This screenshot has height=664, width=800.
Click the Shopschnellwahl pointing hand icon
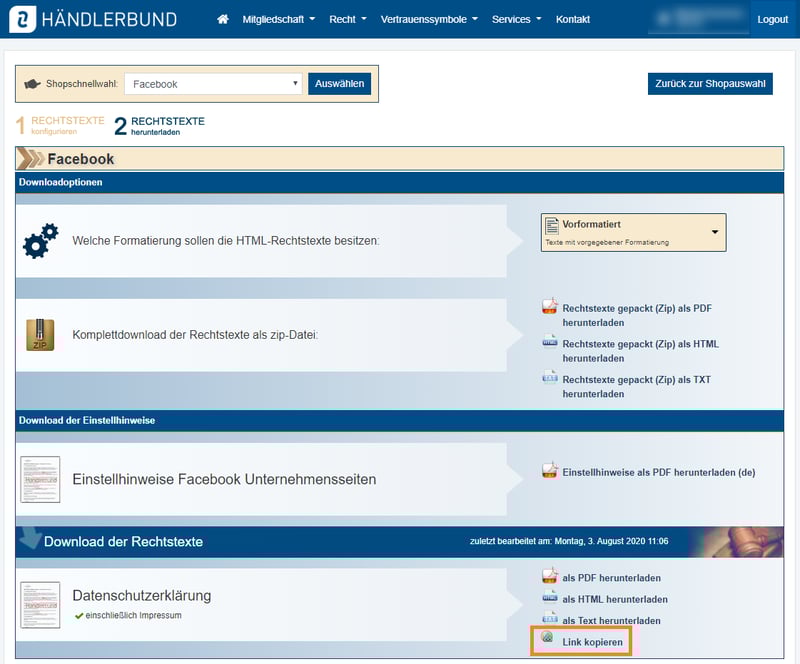32,84
